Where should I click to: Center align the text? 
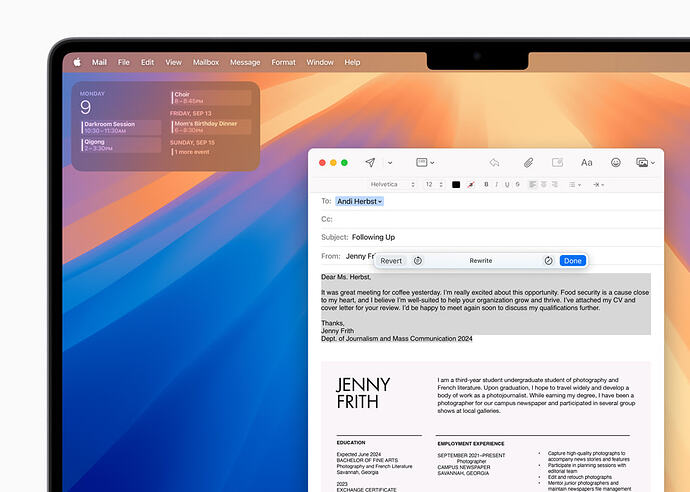click(x=544, y=184)
